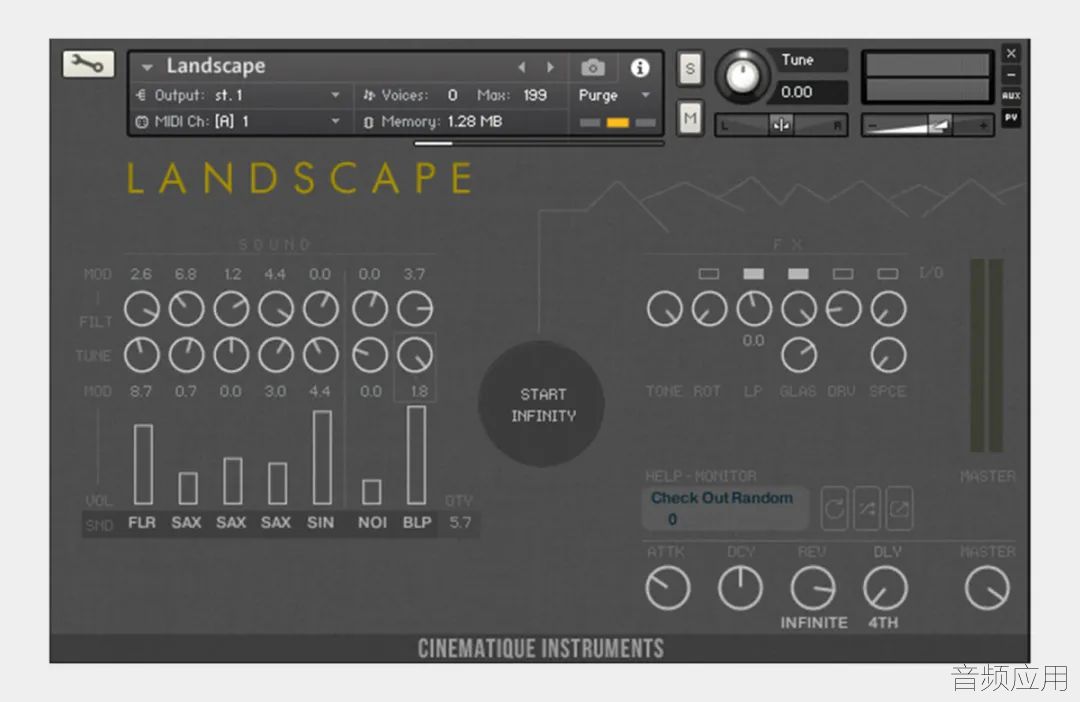1080x702 pixels.
Task: Click the FLR filter knob
Action: pos(142,309)
